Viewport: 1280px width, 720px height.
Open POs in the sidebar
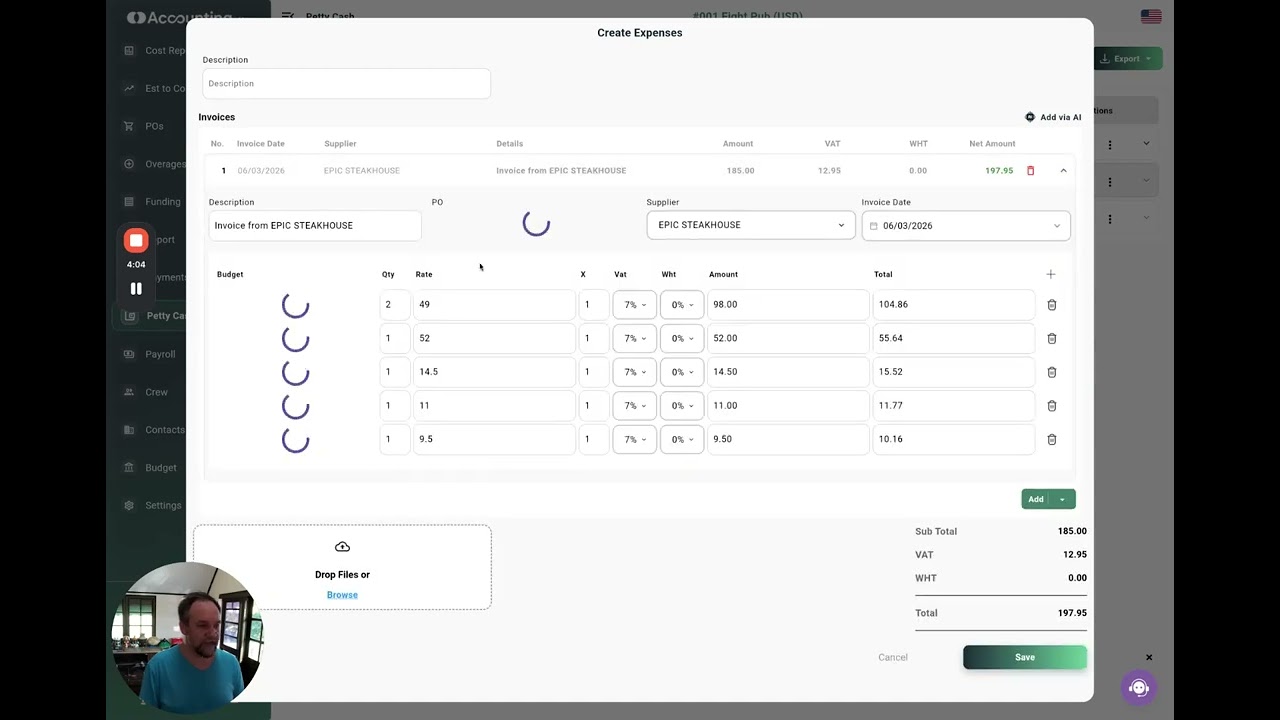pyautogui.click(x=145, y=126)
